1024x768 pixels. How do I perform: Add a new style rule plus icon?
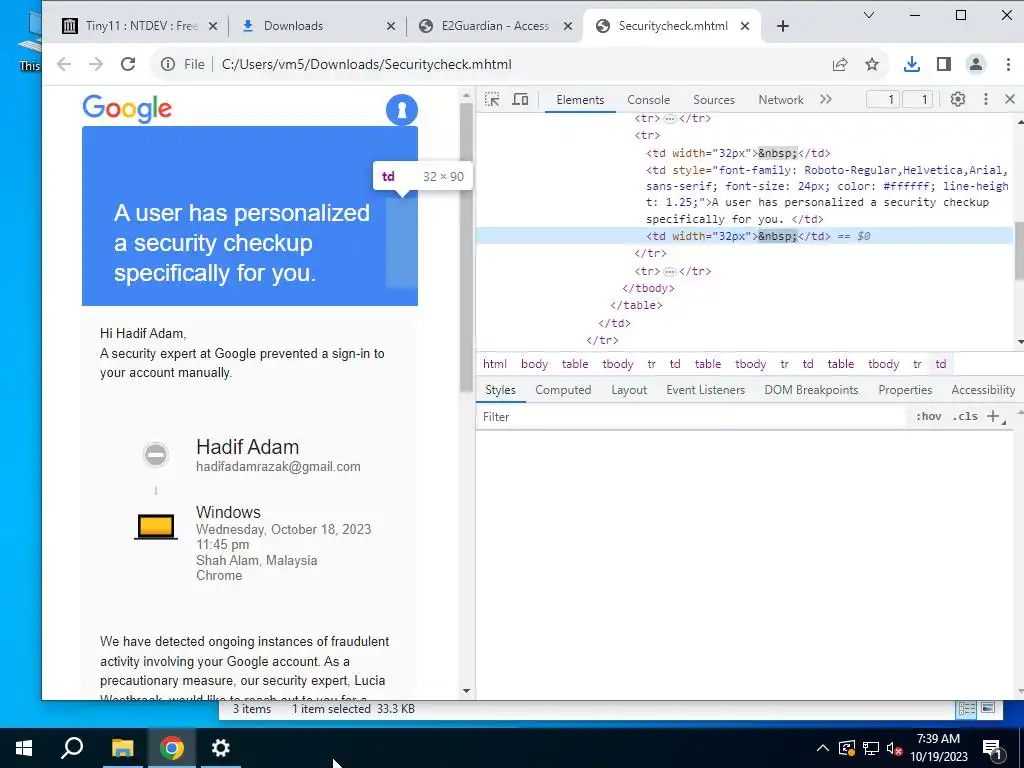[x=993, y=417]
